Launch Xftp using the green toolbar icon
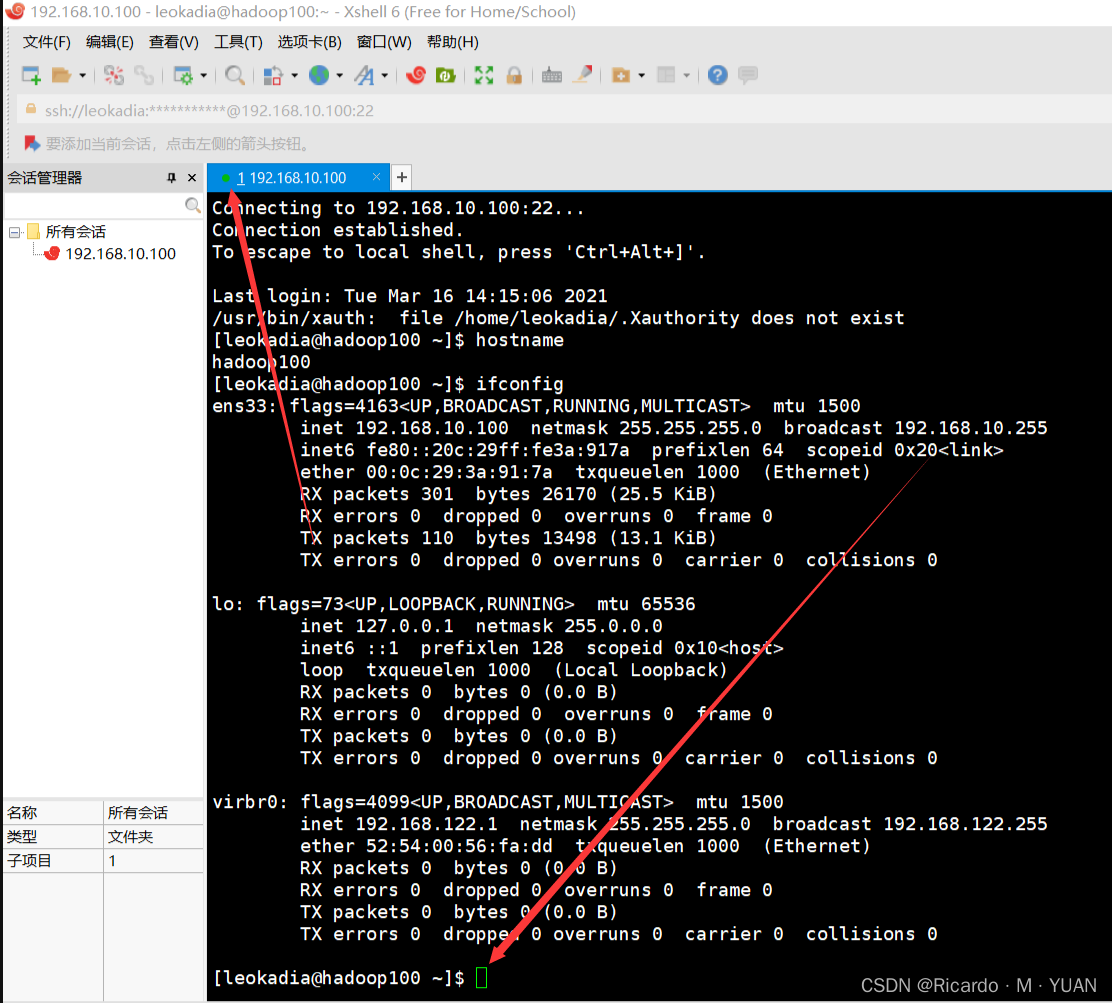Image resolution: width=1112 pixels, height=1003 pixels. pos(445,75)
